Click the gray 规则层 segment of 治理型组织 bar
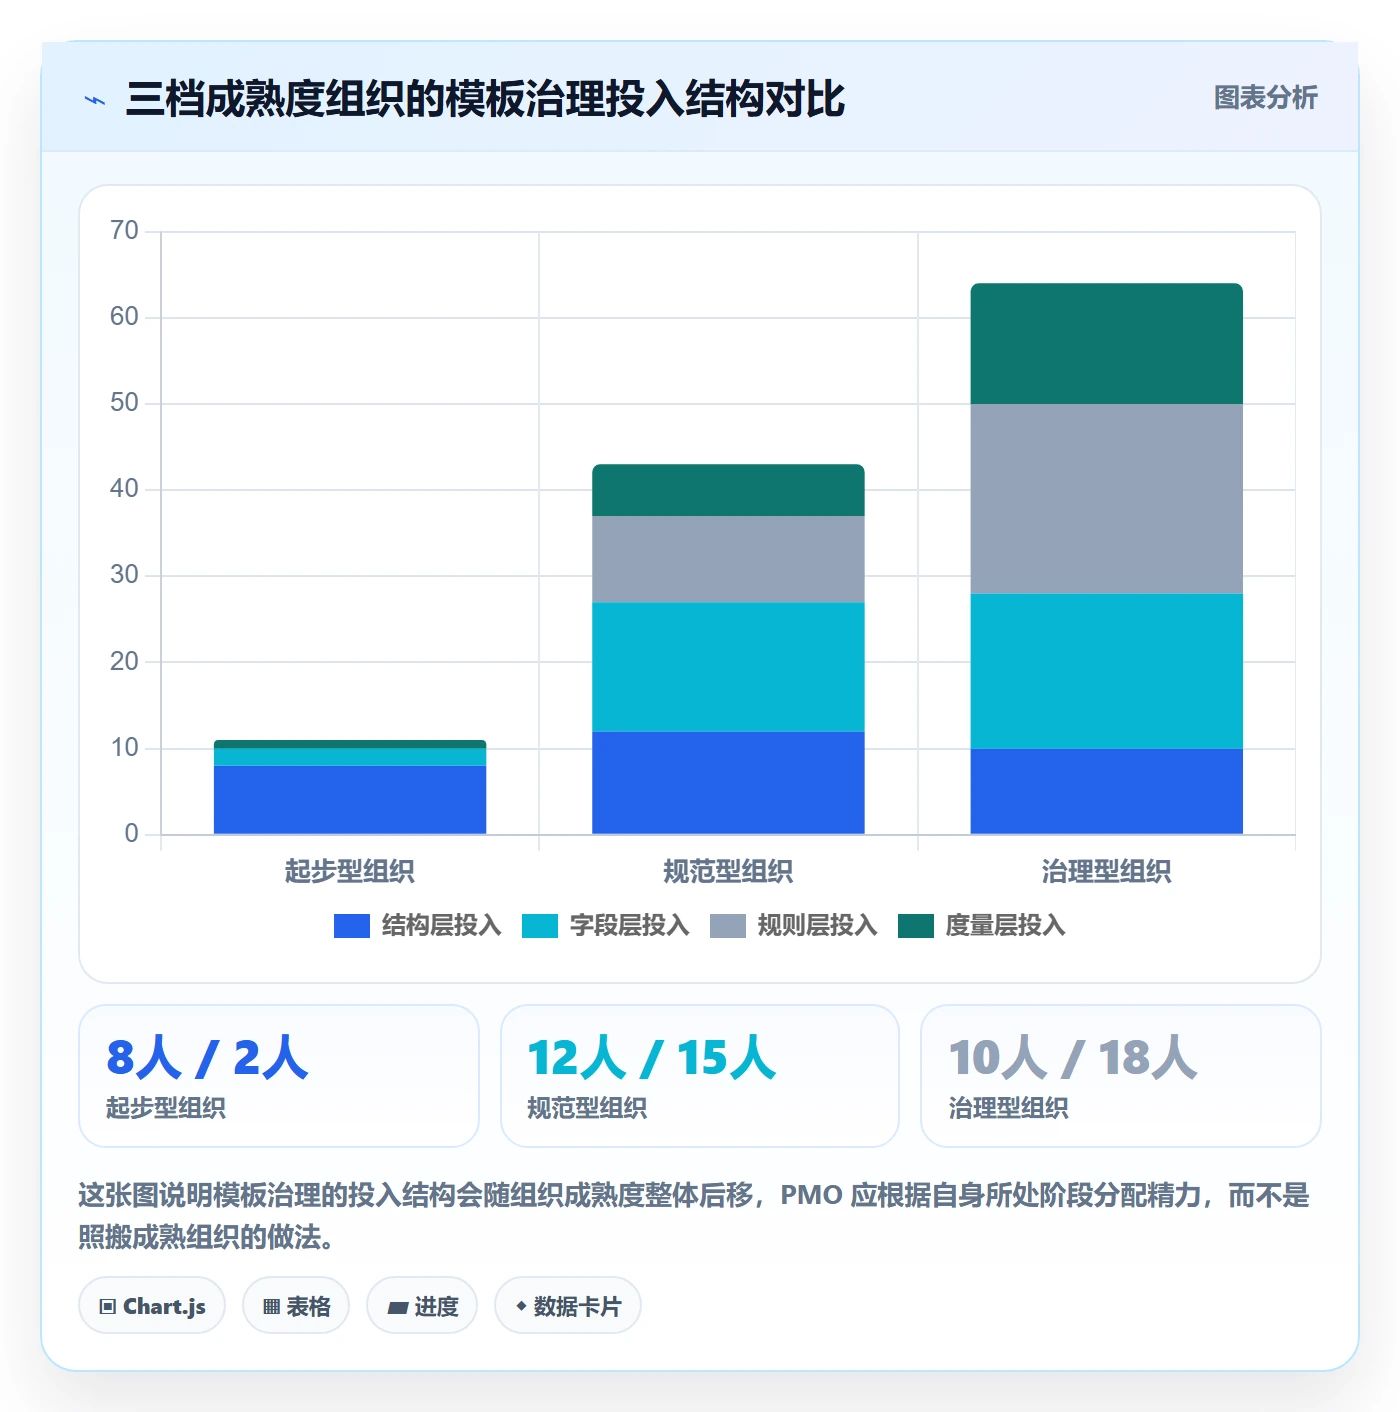 (x=1107, y=499)
